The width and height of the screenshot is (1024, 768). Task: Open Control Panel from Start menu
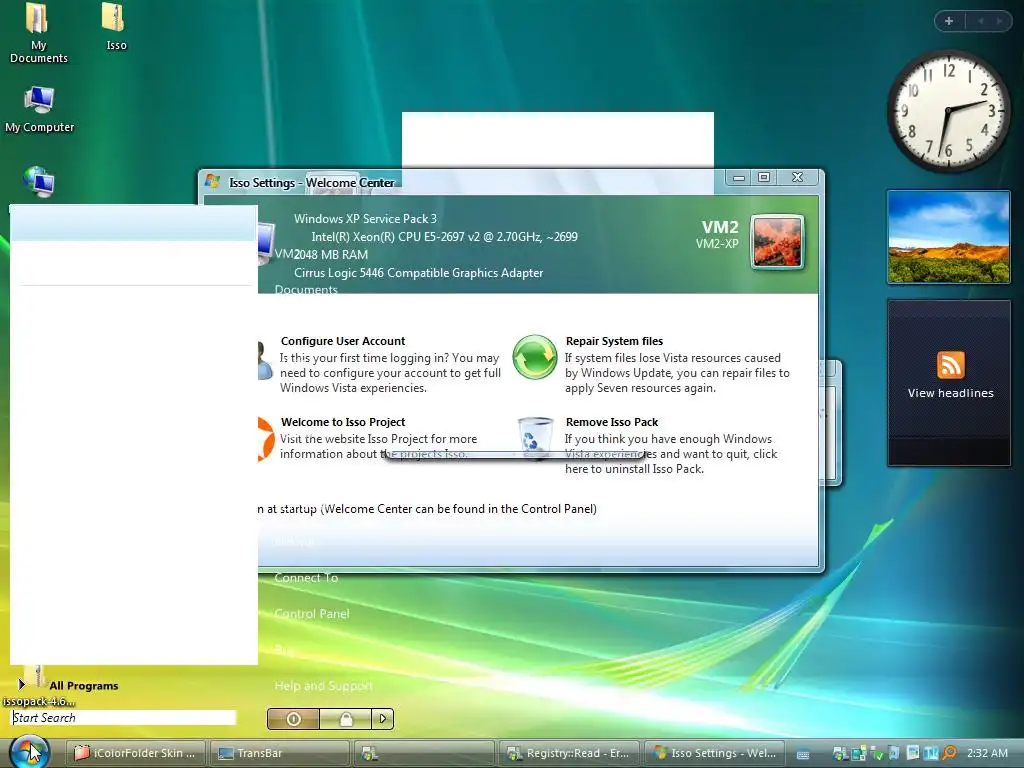[x=312, y=614]
